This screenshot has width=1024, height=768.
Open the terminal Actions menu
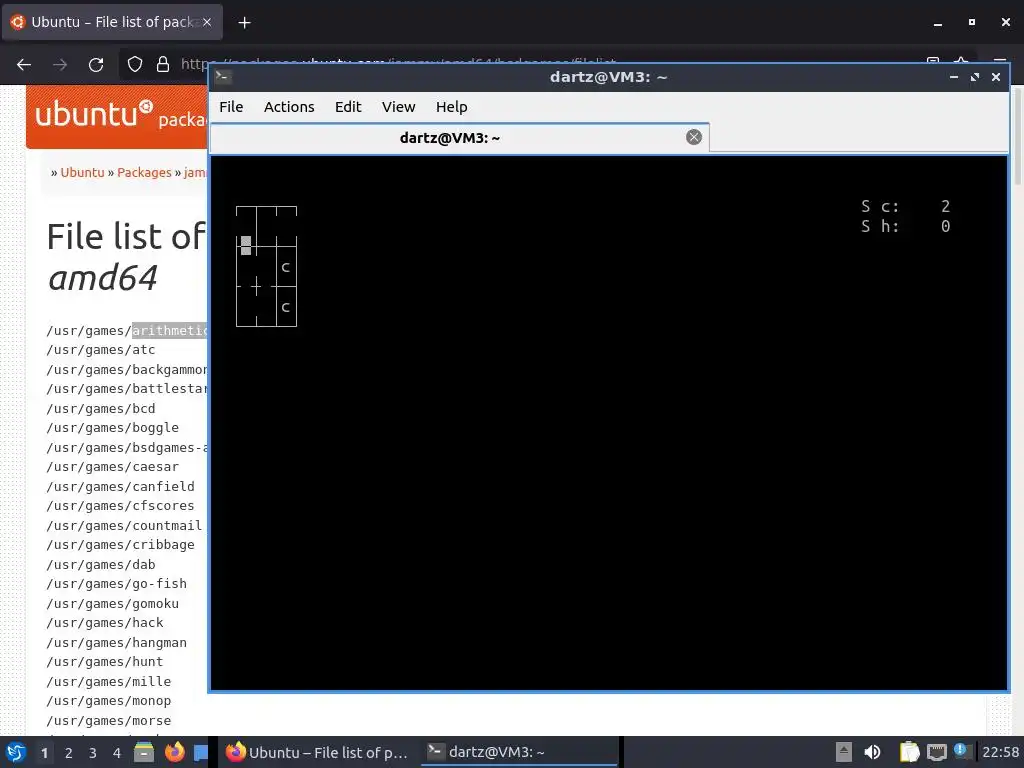pyautogui.click(x=289, y=107)
